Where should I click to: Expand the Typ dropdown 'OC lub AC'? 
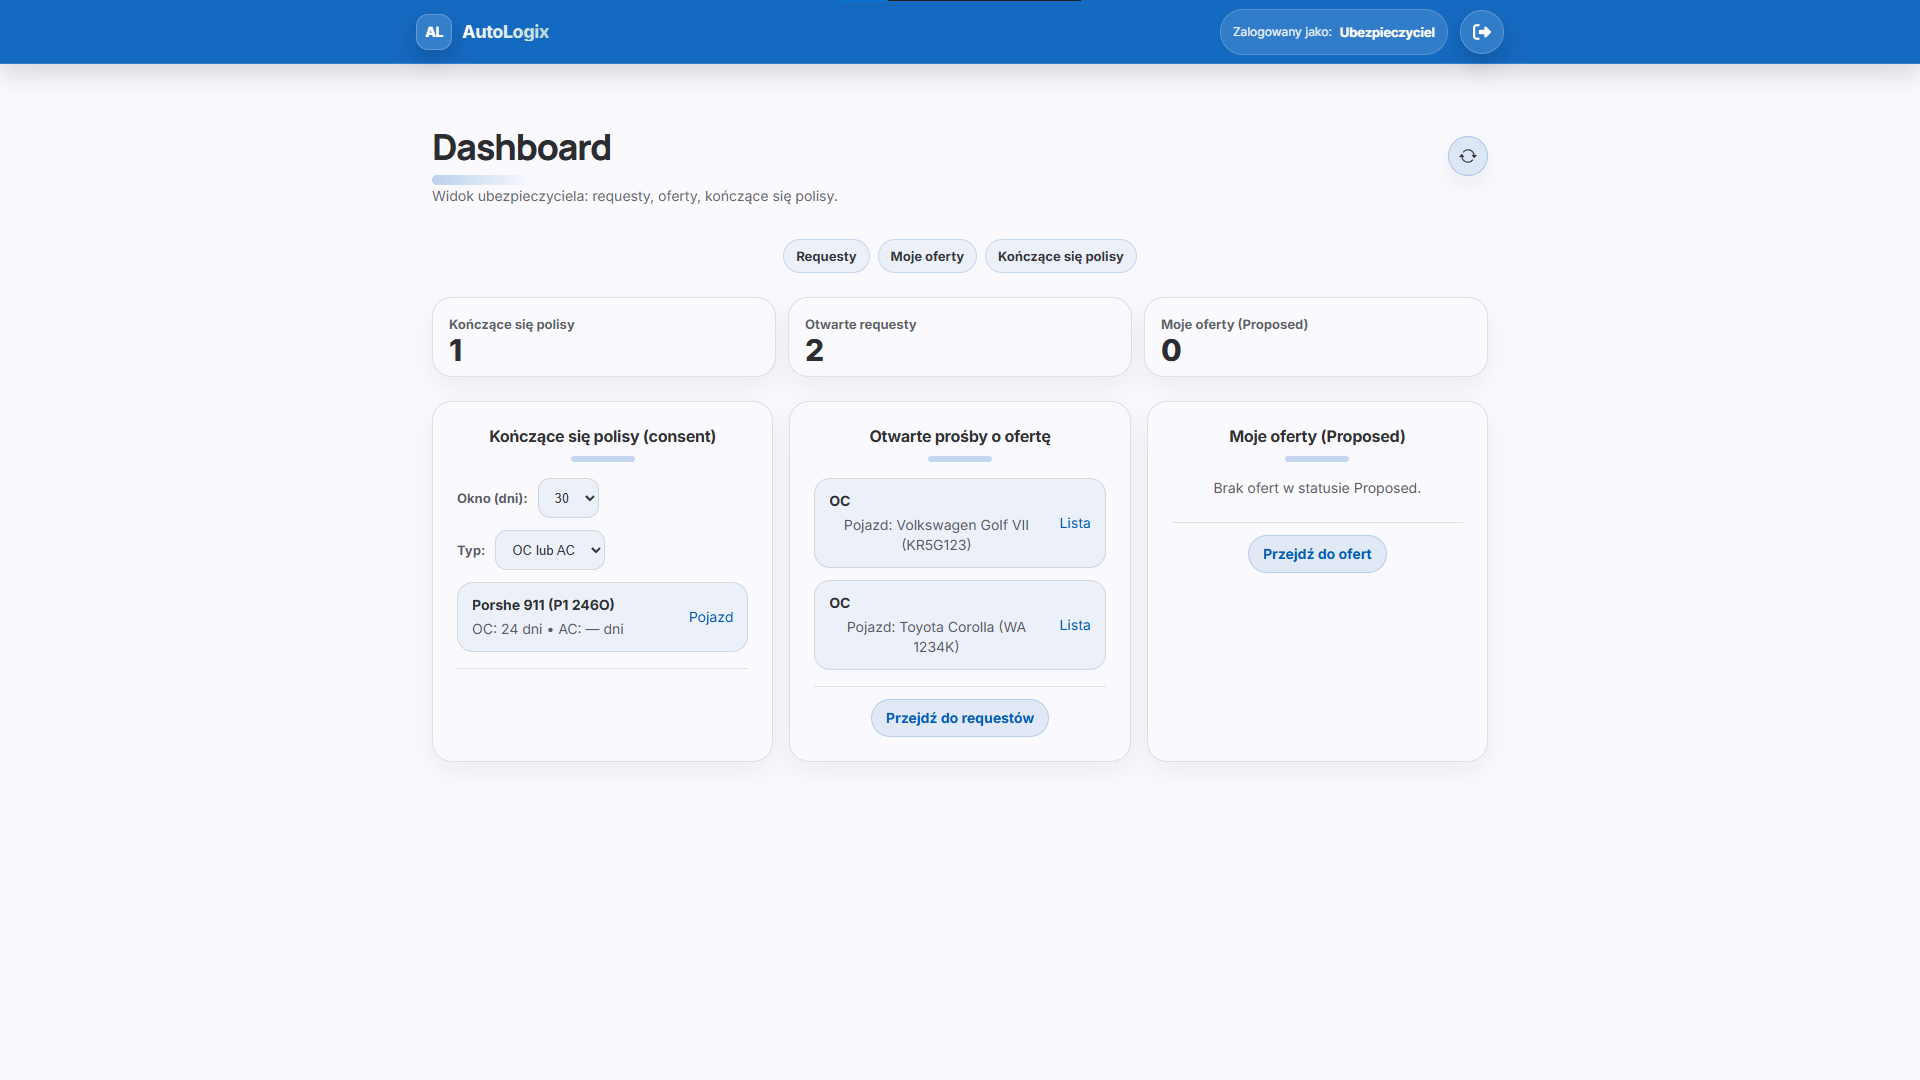click(x=550, y=550)
